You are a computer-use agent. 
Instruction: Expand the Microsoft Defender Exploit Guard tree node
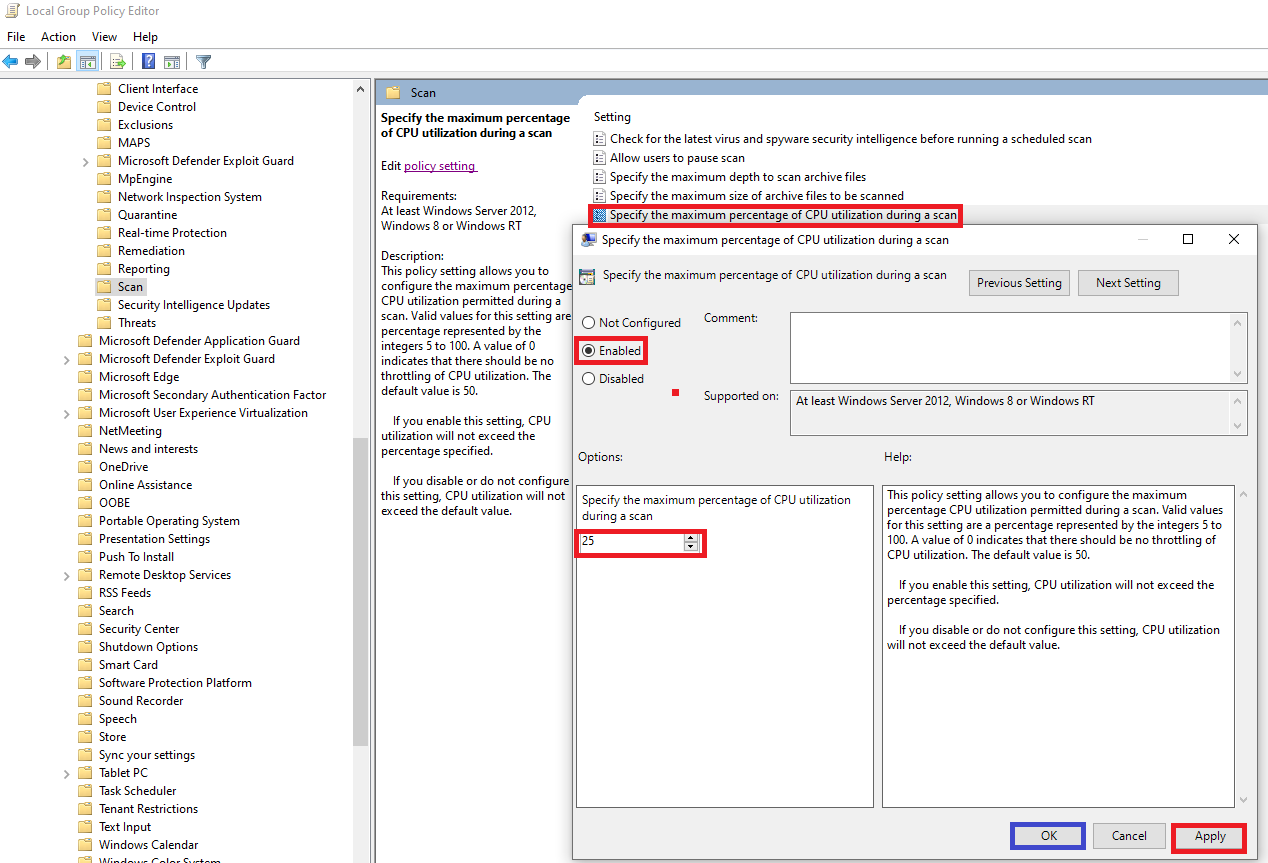pyautogui.click(x=85, y=160)
